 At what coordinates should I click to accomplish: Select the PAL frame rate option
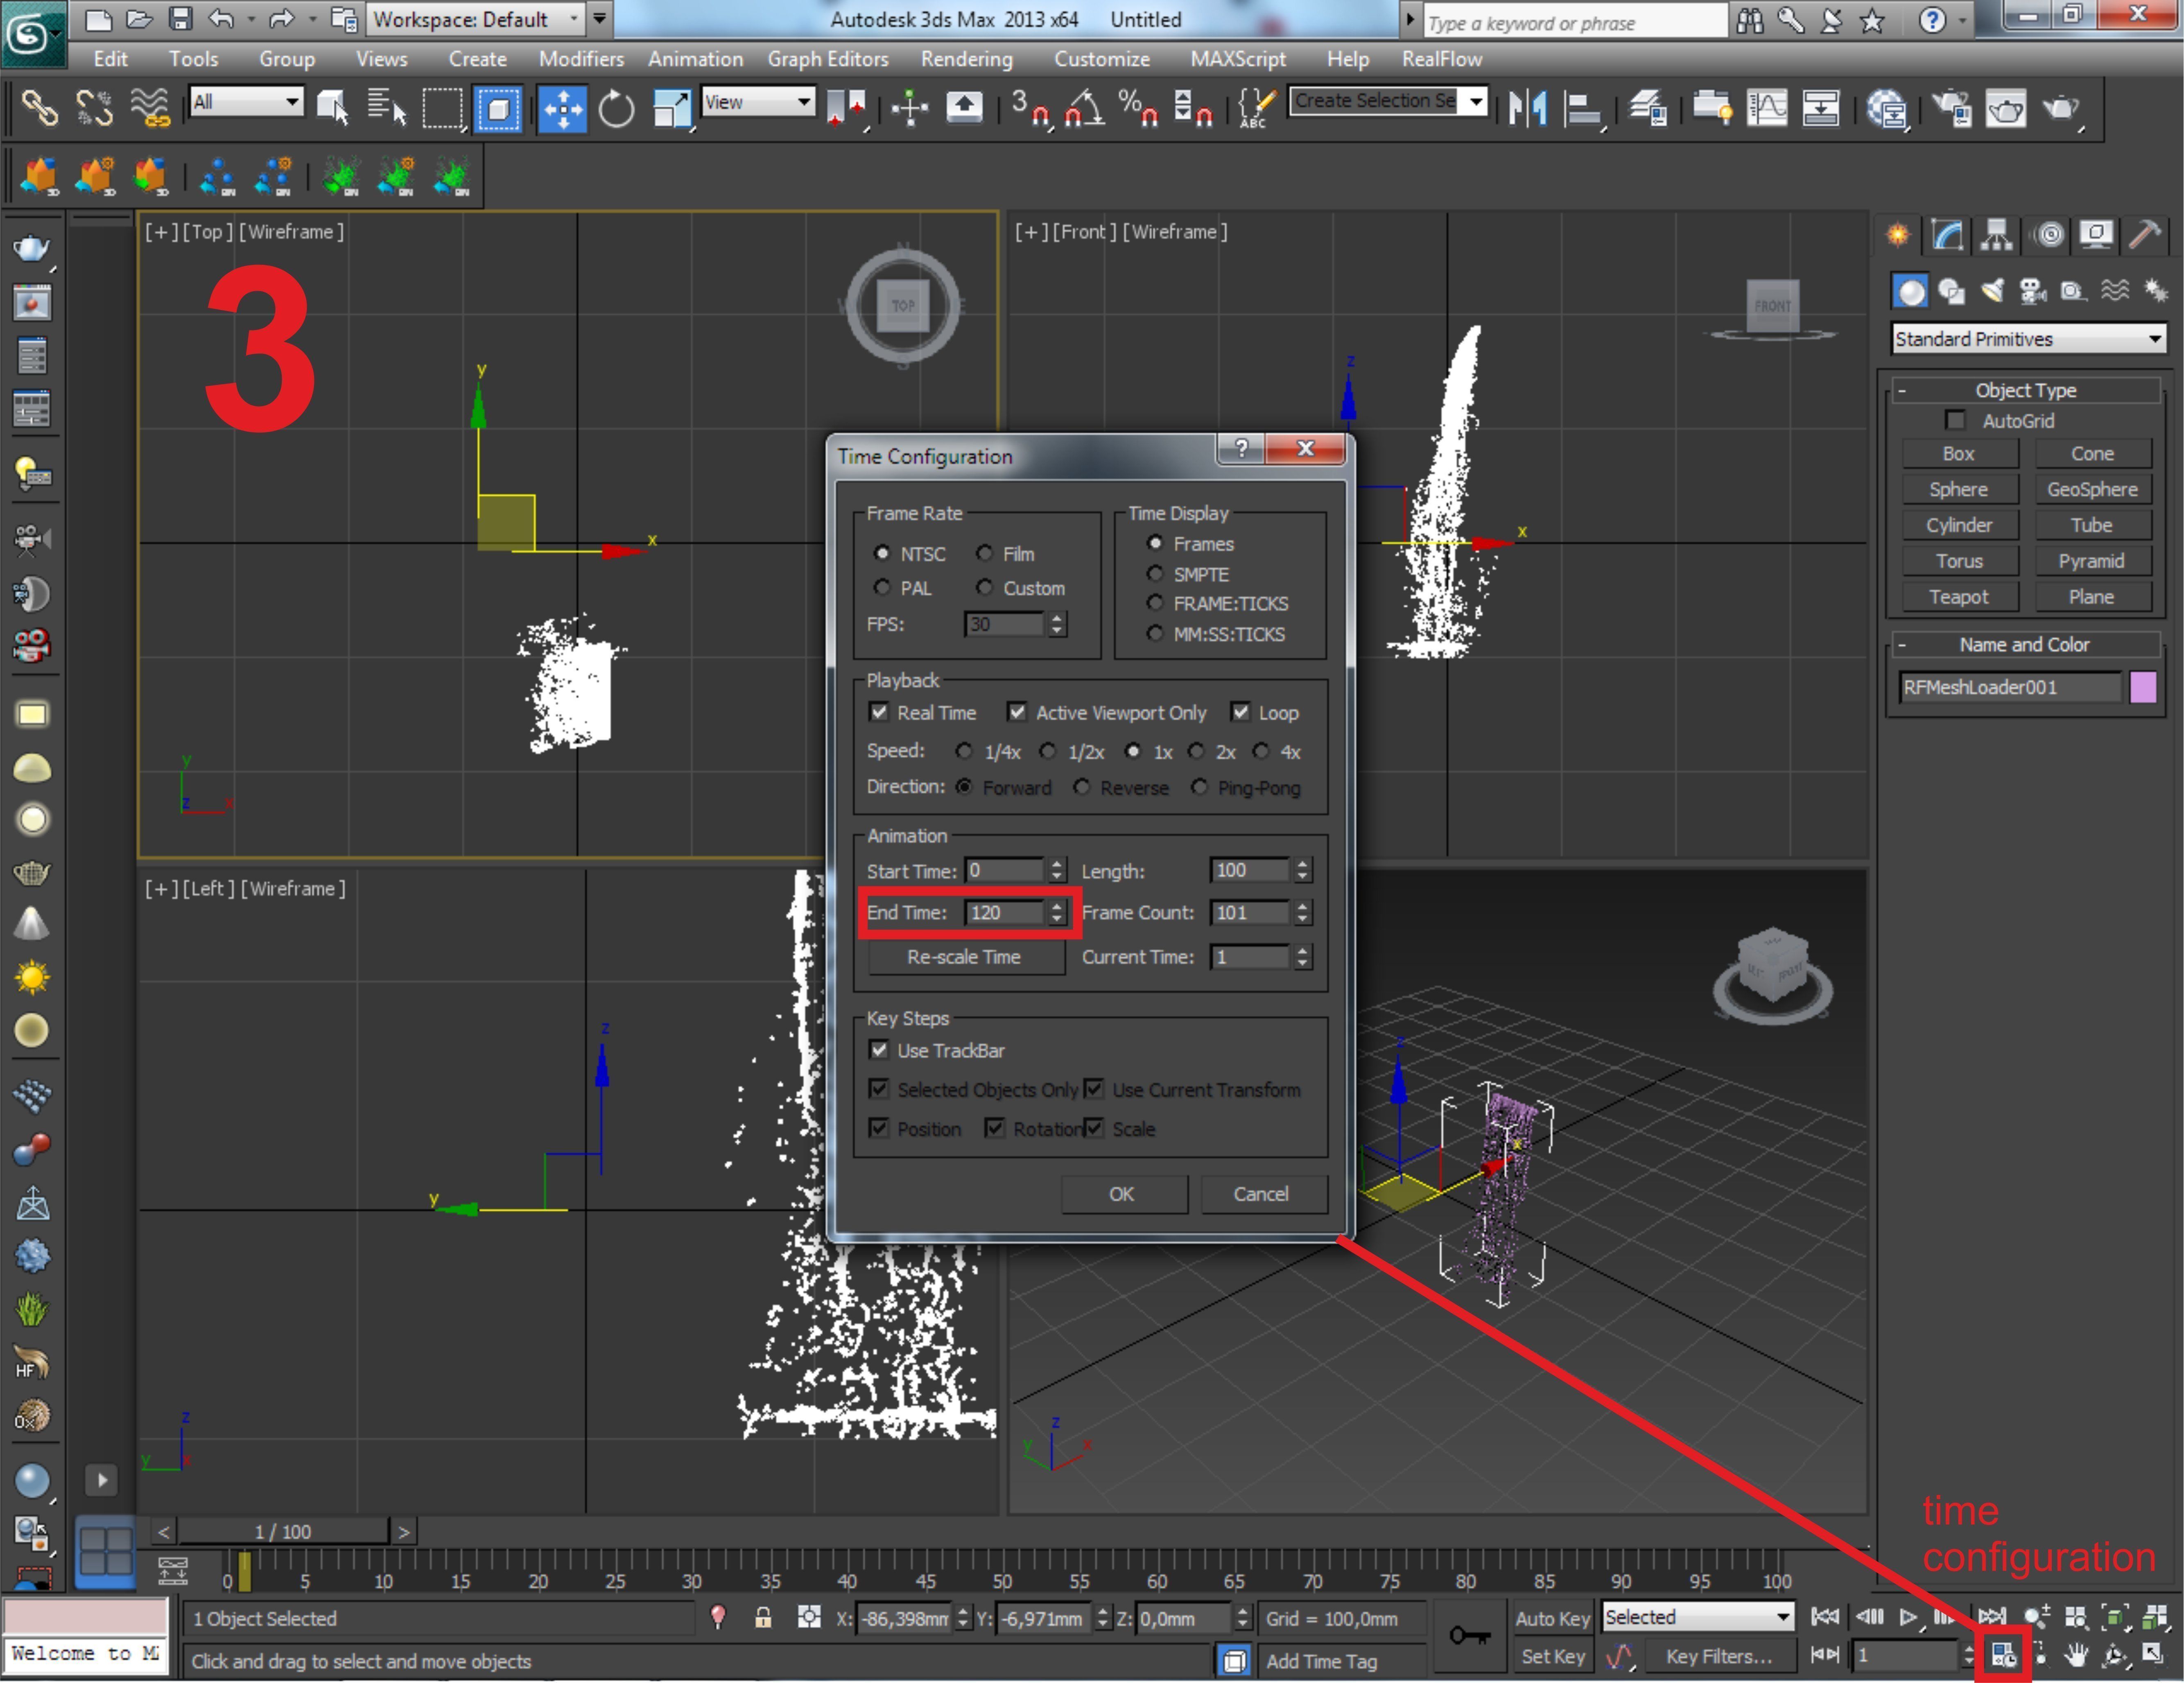tap(882, 588)
